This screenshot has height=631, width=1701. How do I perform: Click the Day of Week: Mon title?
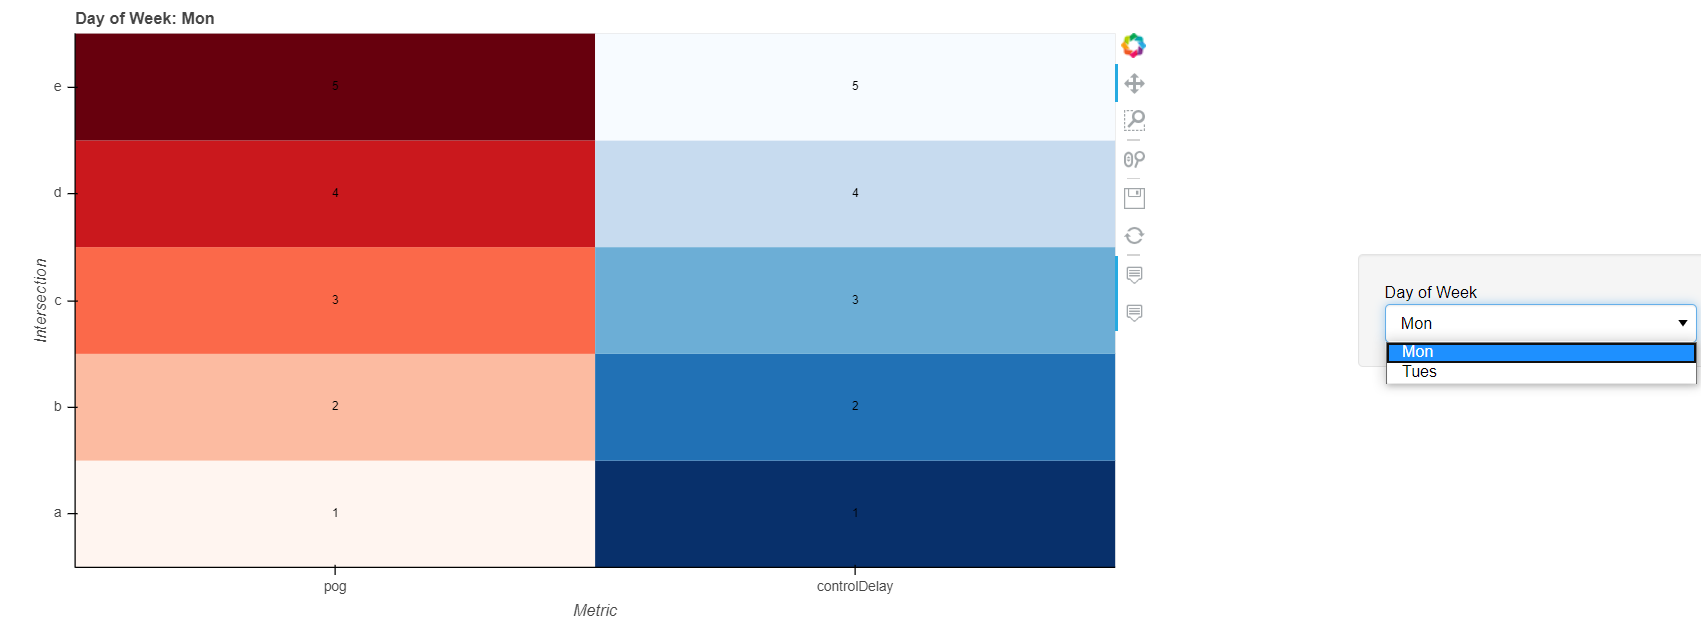145,18
